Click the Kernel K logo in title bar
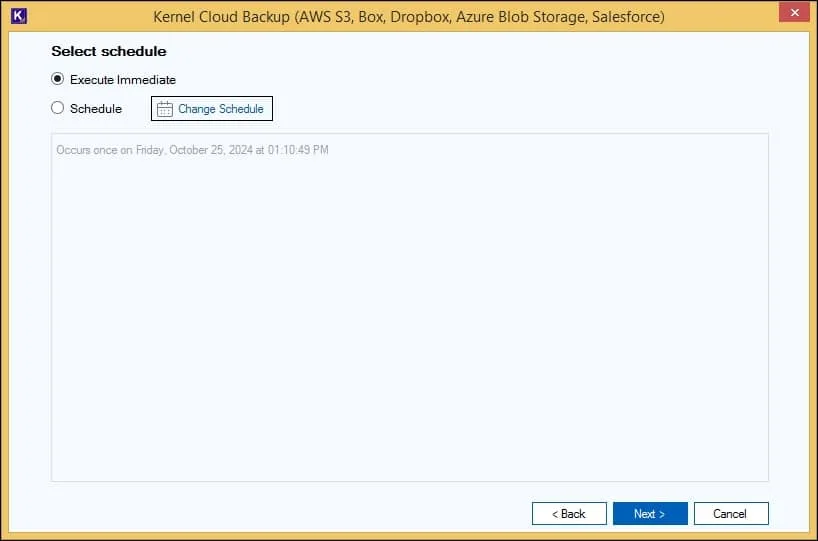The width and height of the screenshot is (818, 541). point(19,16)
